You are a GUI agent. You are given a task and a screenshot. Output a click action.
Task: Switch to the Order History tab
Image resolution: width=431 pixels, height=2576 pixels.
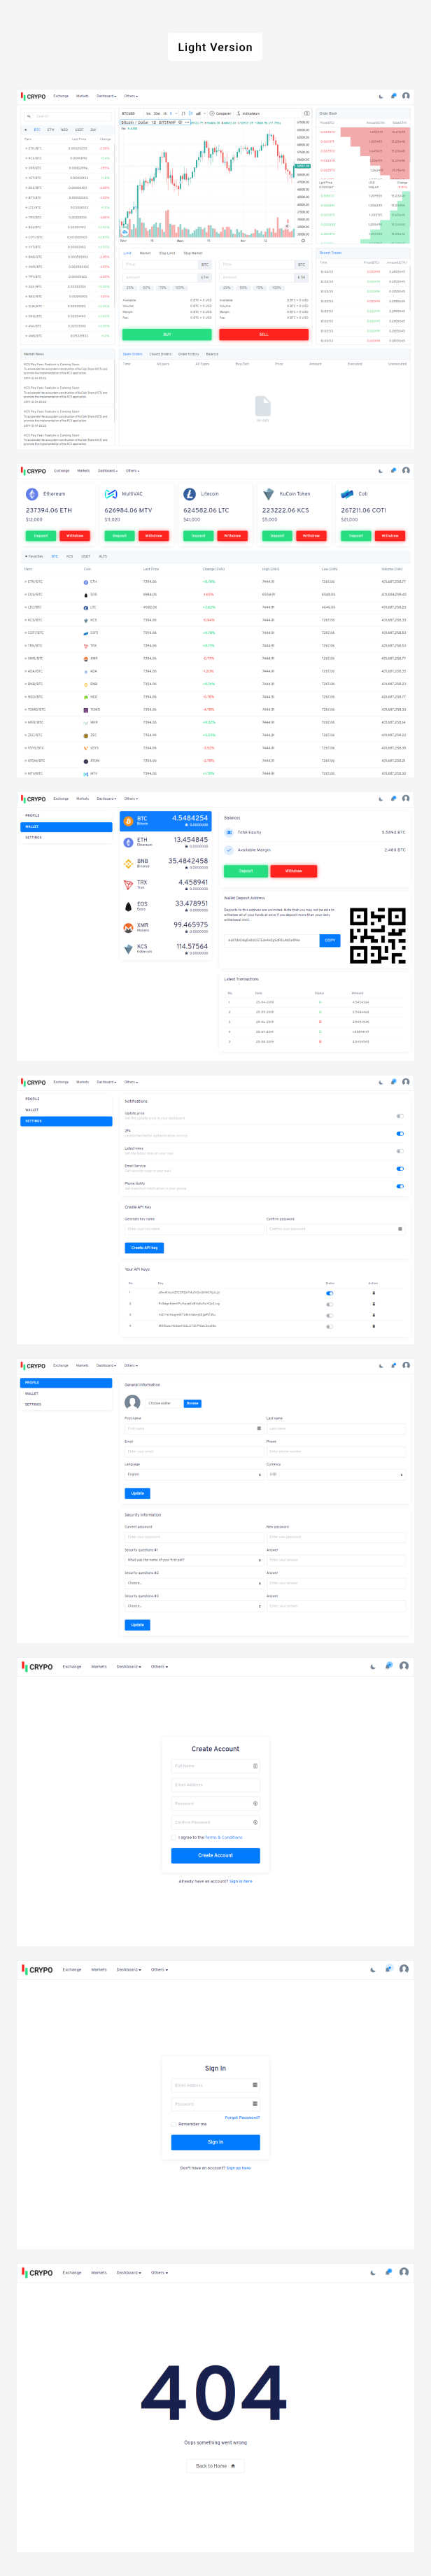(x=188, y=354)
